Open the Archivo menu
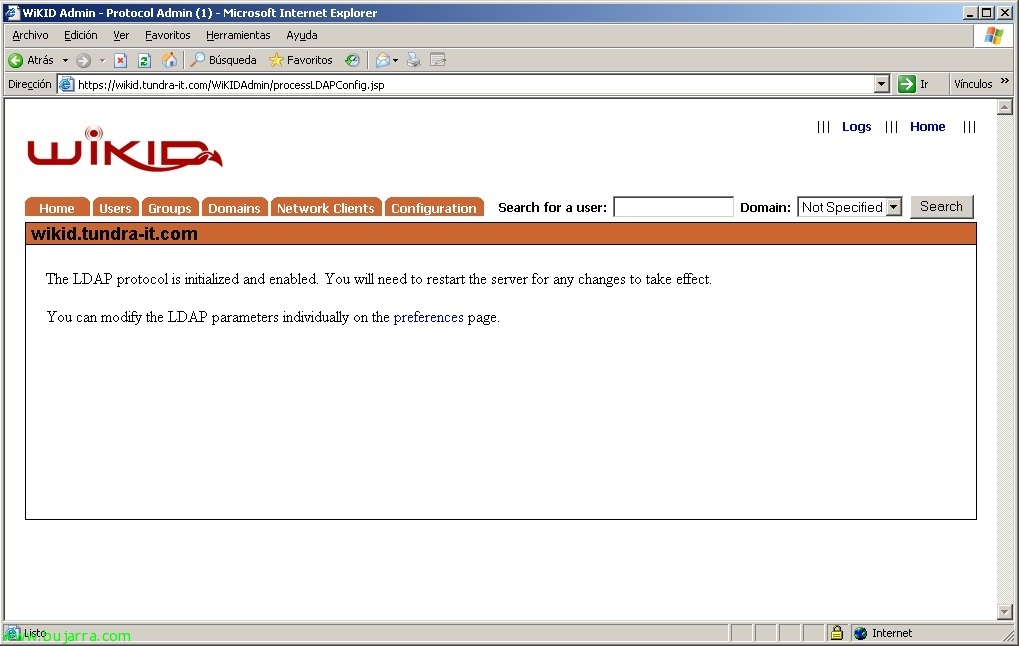Screen dimensions: 1019x646 pos(30,35)
